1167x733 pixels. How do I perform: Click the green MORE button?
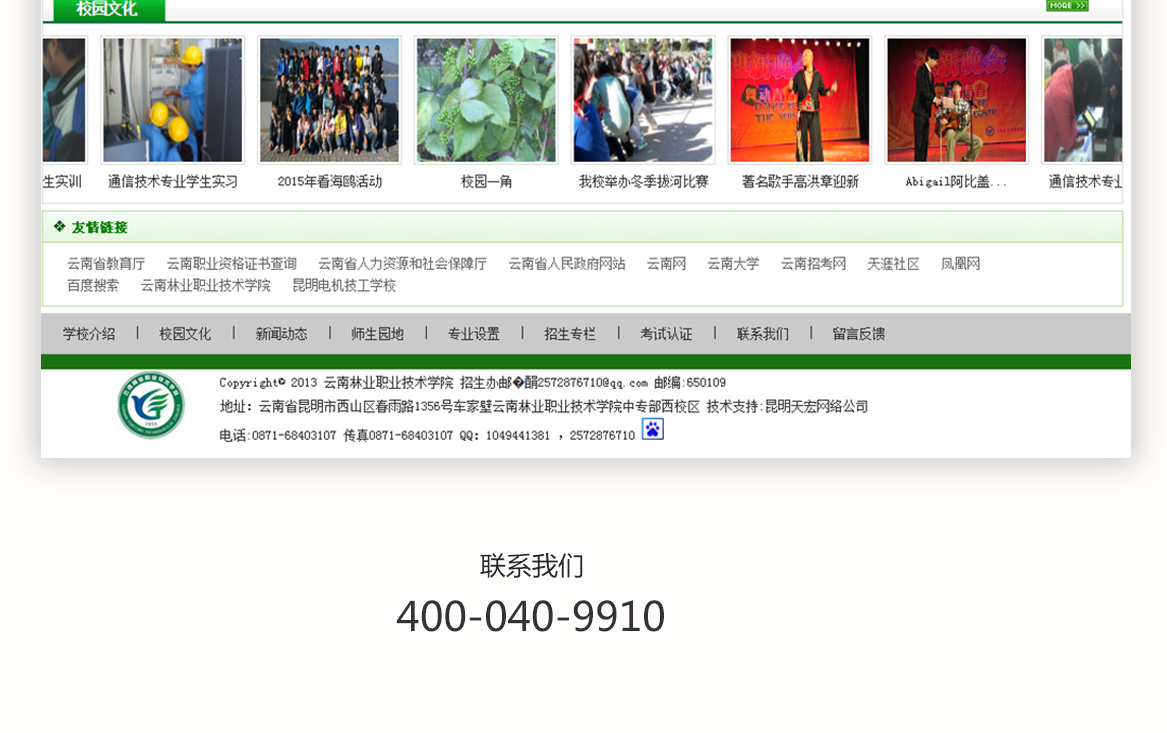[x=1066, y=5]
